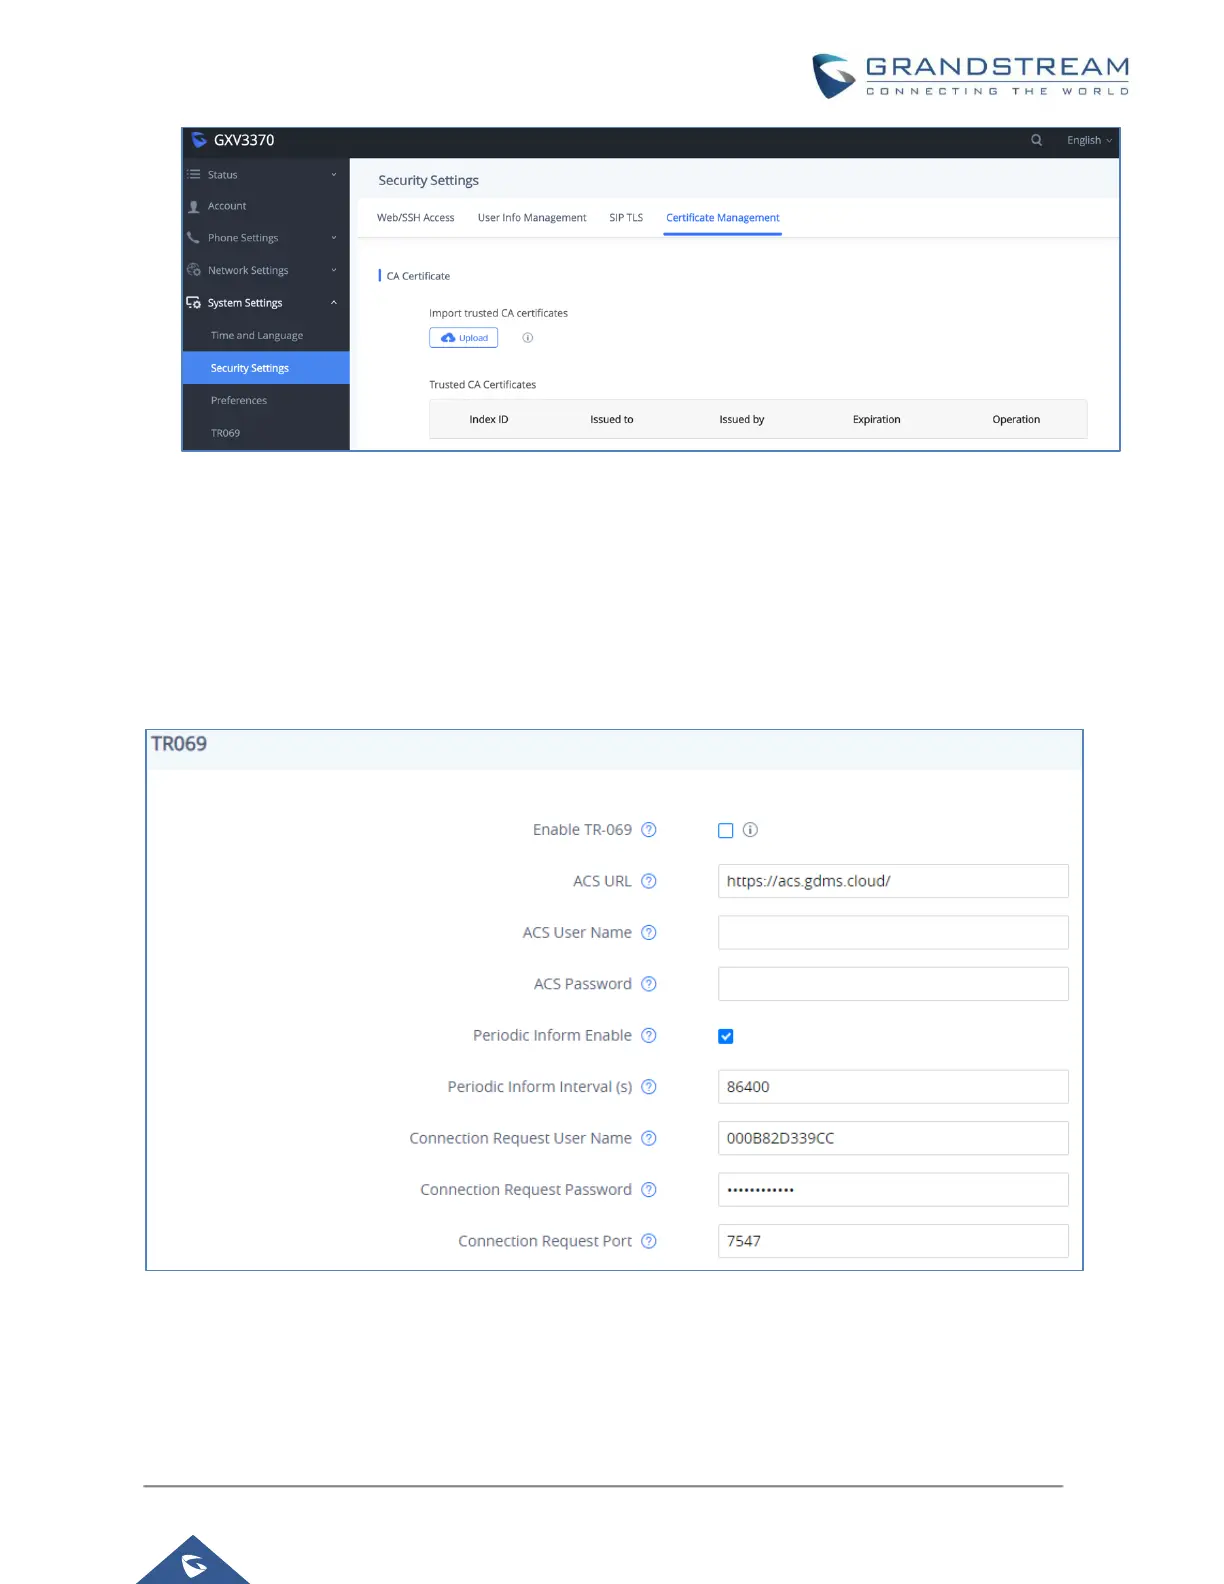Switch to the SIP TLS tab

point(626,217)
